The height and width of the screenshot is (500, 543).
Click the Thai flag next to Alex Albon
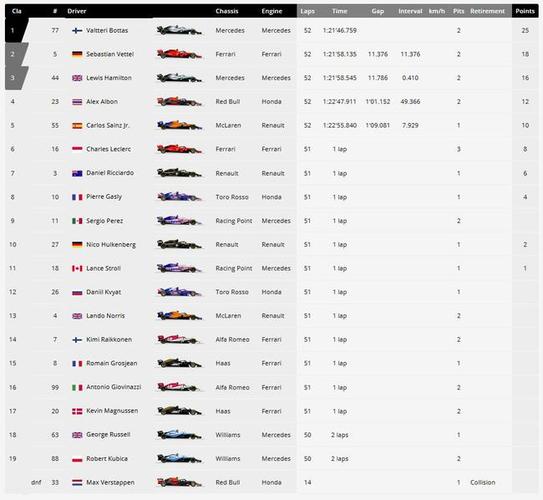click(x=77, y=102)
